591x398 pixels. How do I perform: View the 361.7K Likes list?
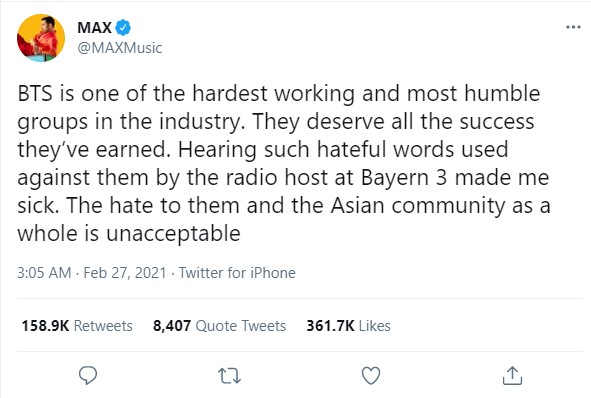coord(348,326)
